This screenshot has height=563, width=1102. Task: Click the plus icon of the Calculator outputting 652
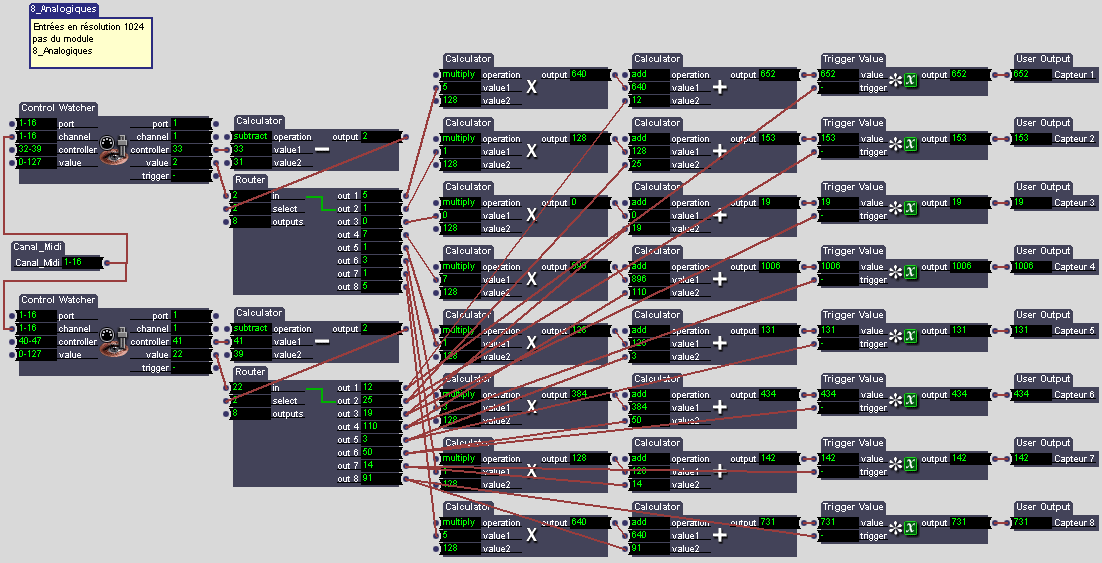tap(719, 87)
